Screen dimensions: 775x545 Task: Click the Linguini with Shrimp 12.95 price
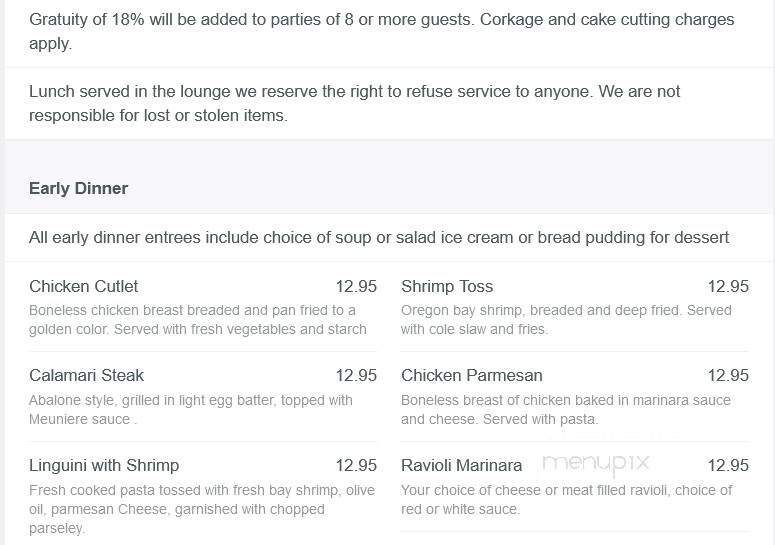356,465
